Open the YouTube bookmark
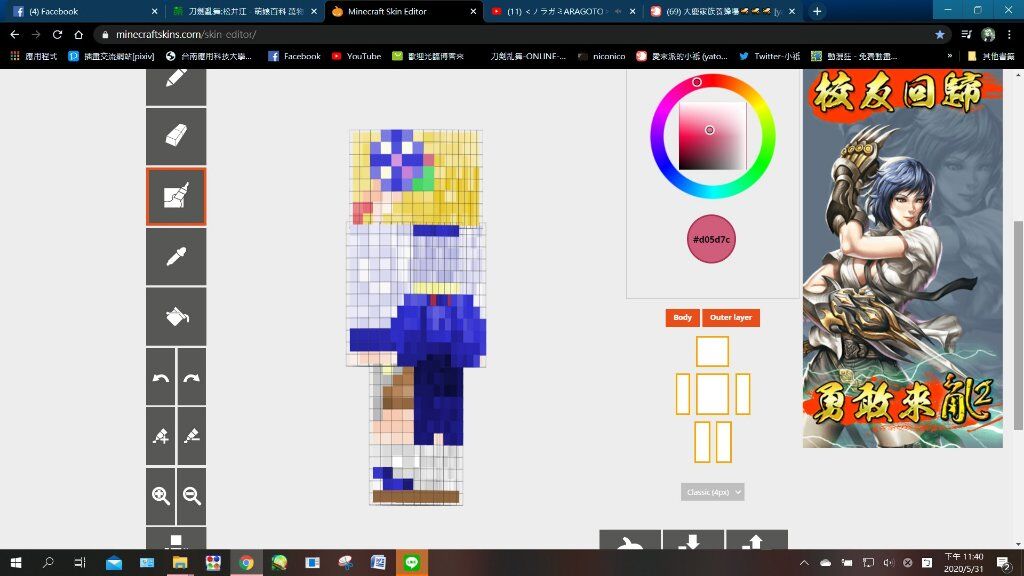Screen dimensions: 1024x576 tap(357, 56)
